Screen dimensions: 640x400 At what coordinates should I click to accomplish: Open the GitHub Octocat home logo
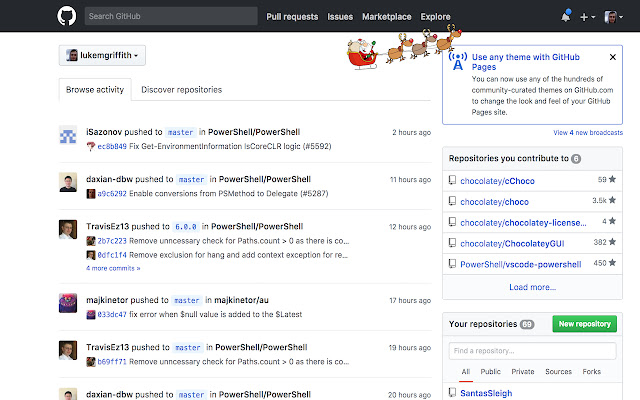(x=67, y=16)
